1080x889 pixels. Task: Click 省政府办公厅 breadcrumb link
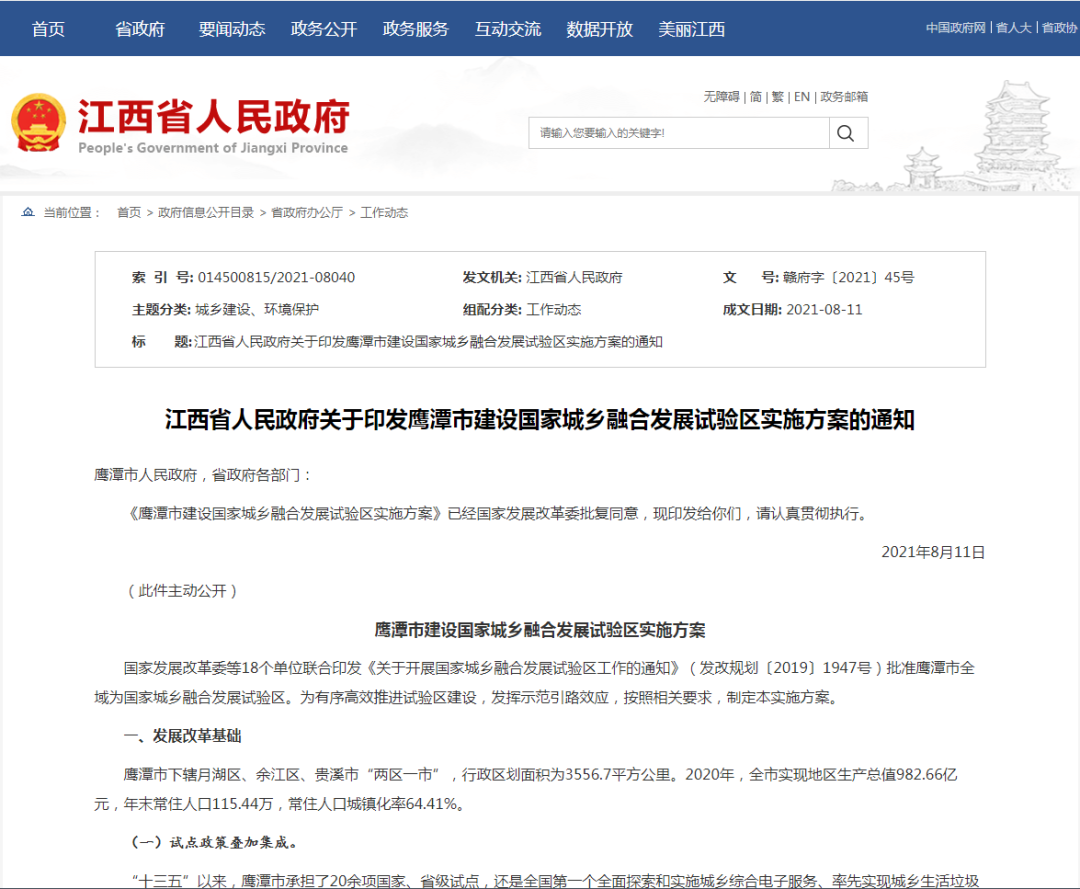307,213
